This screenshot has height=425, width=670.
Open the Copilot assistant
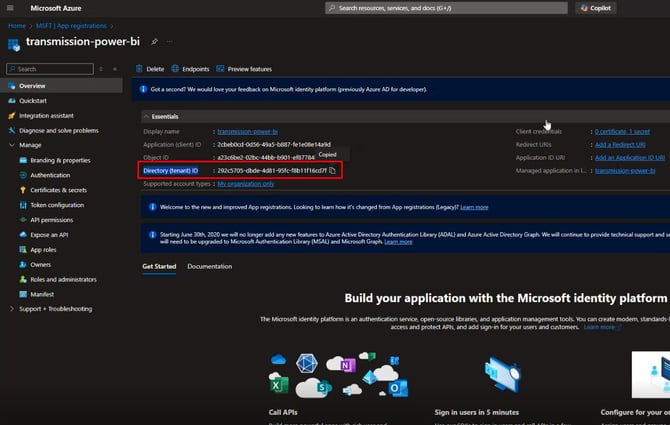click(596, 8)
